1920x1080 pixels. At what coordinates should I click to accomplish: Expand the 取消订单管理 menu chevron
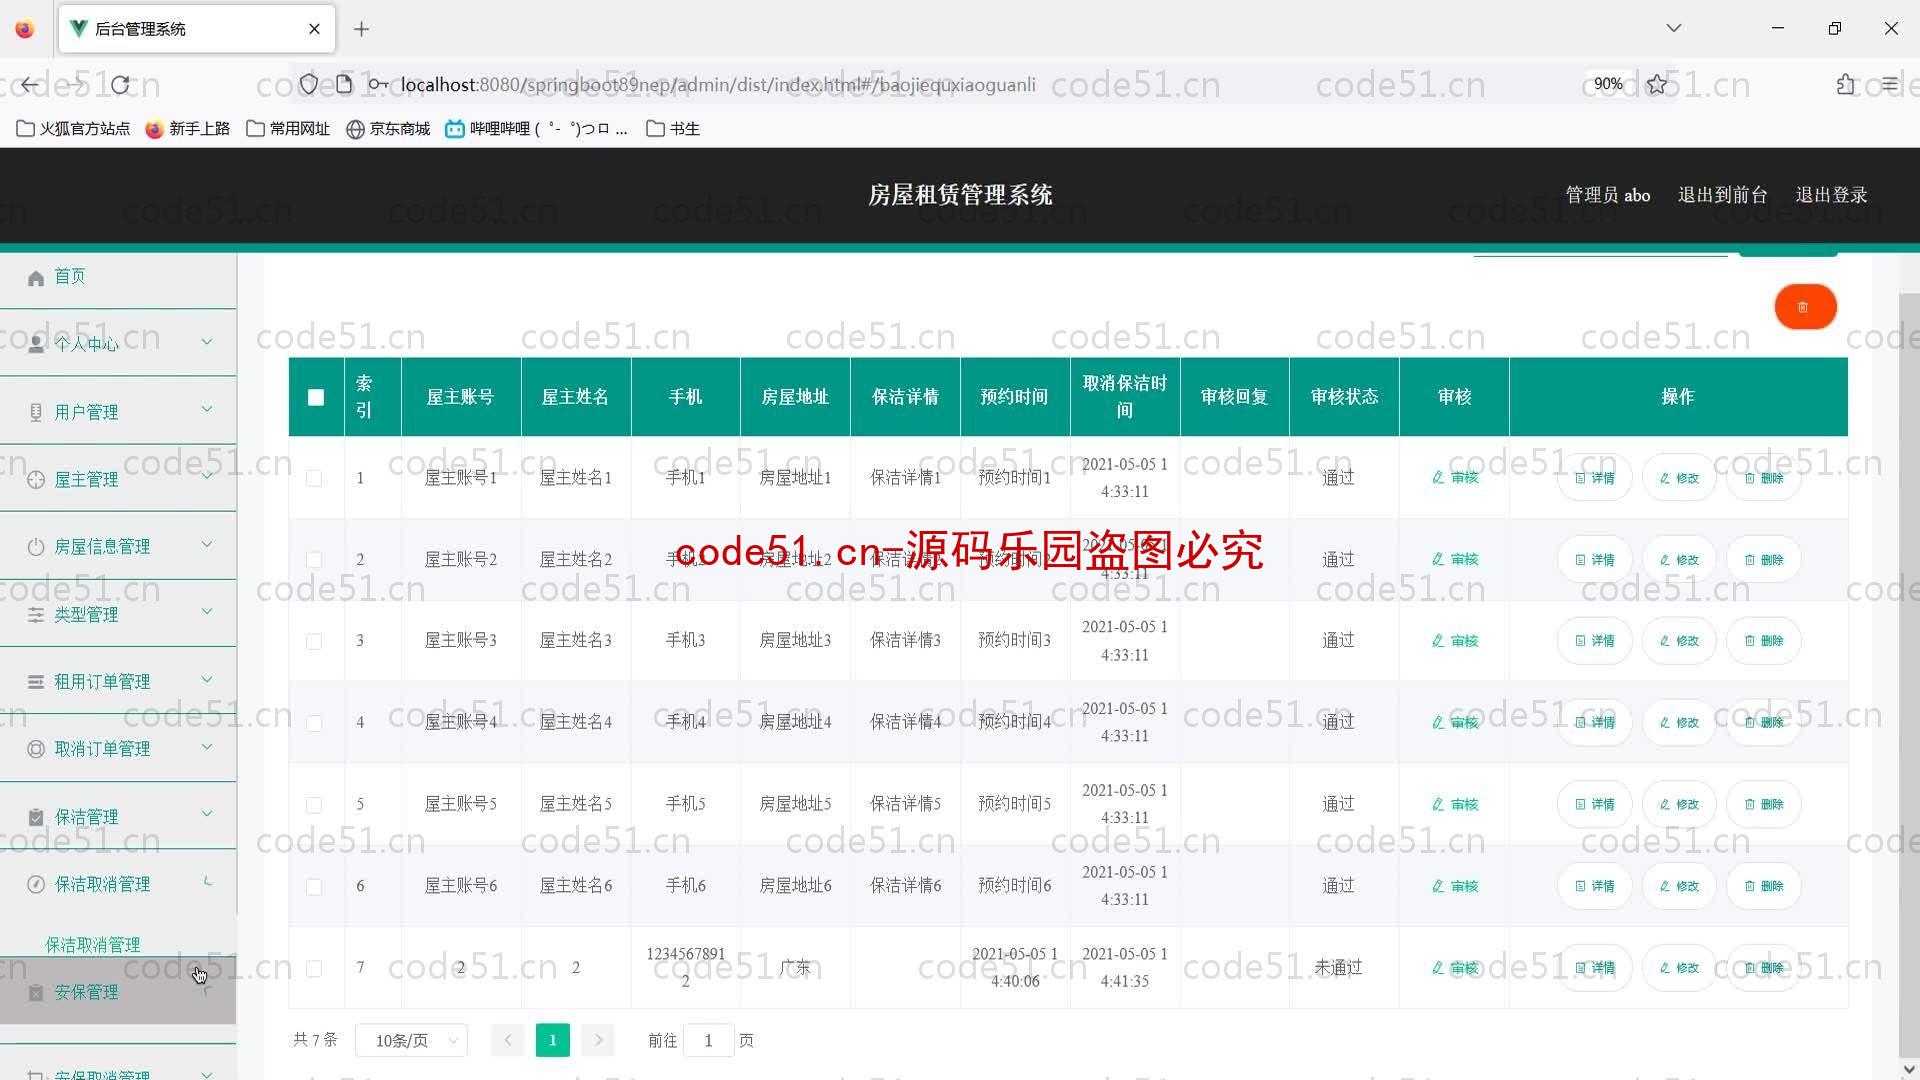click(x=207, y=747)
